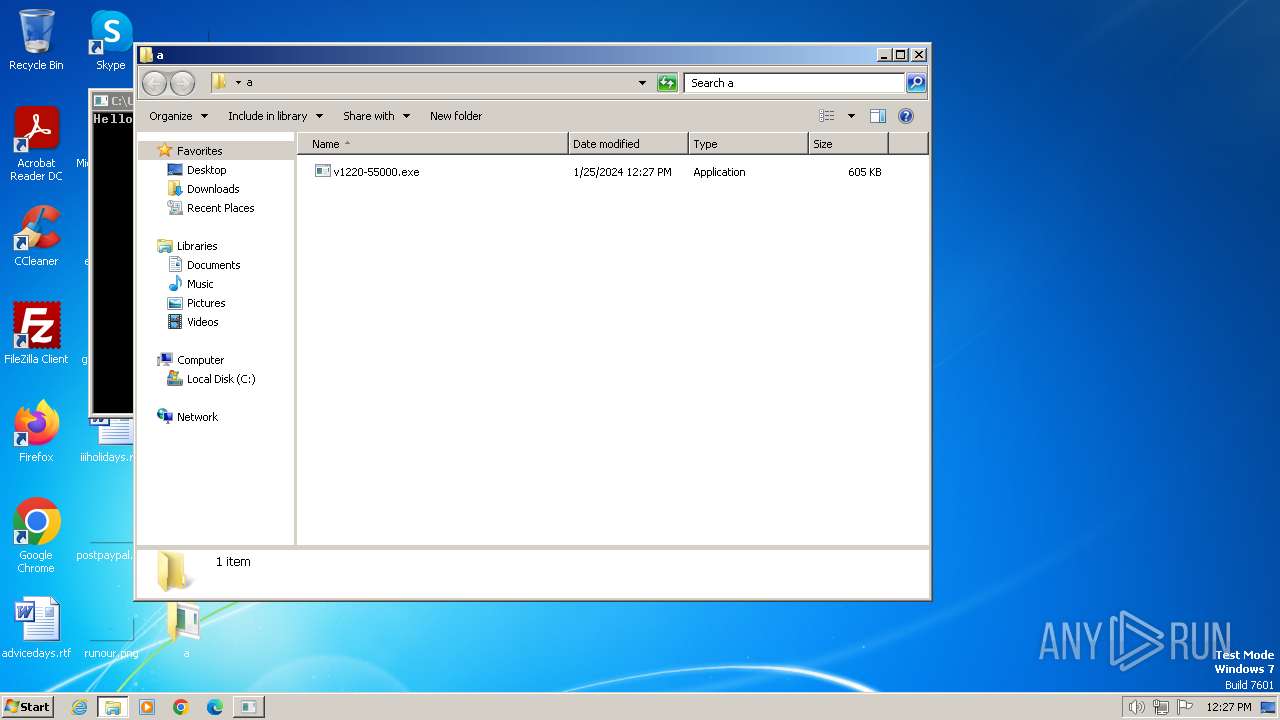Select advicedays.rtf desktop file
This screenshot has height=720, width=1280.
point(36,627)
